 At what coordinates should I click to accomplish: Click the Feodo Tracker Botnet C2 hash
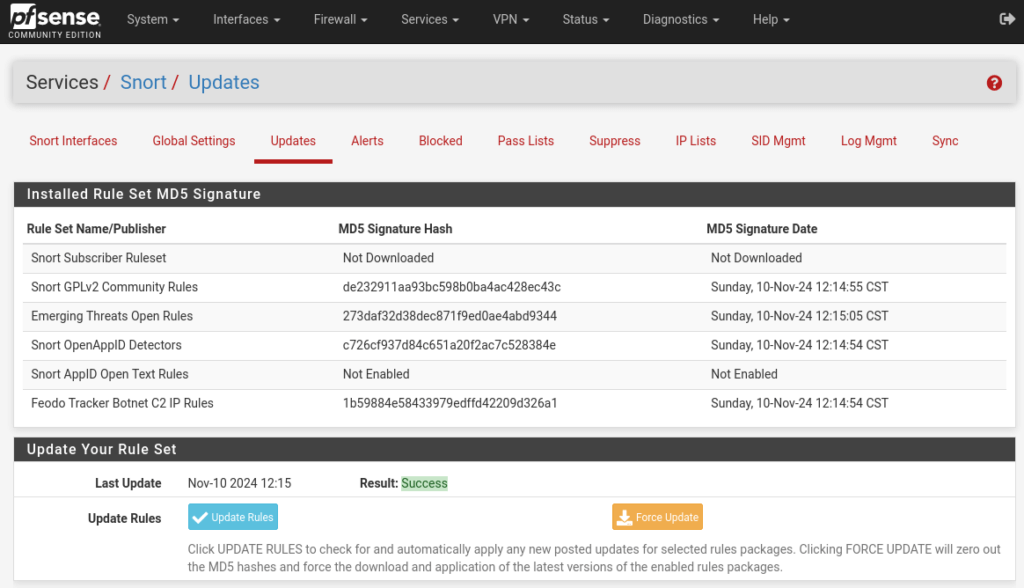(x=450, y=403)
